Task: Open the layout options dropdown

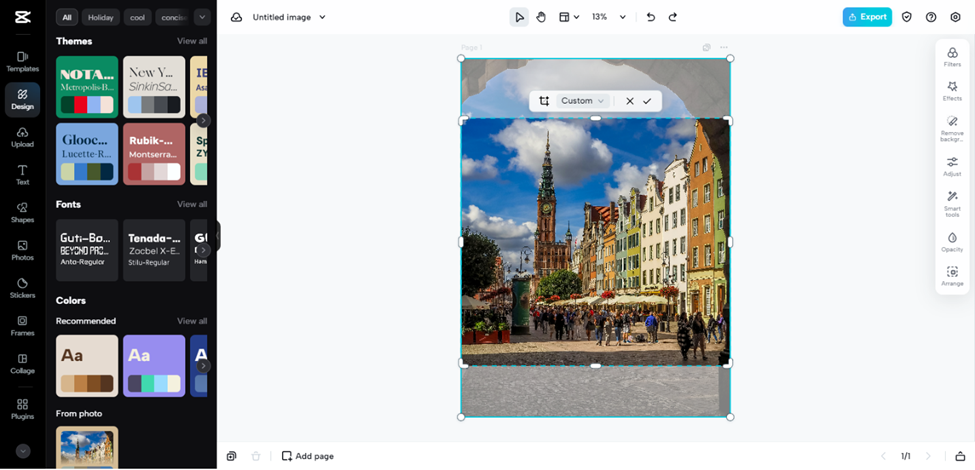Action: 569,17
